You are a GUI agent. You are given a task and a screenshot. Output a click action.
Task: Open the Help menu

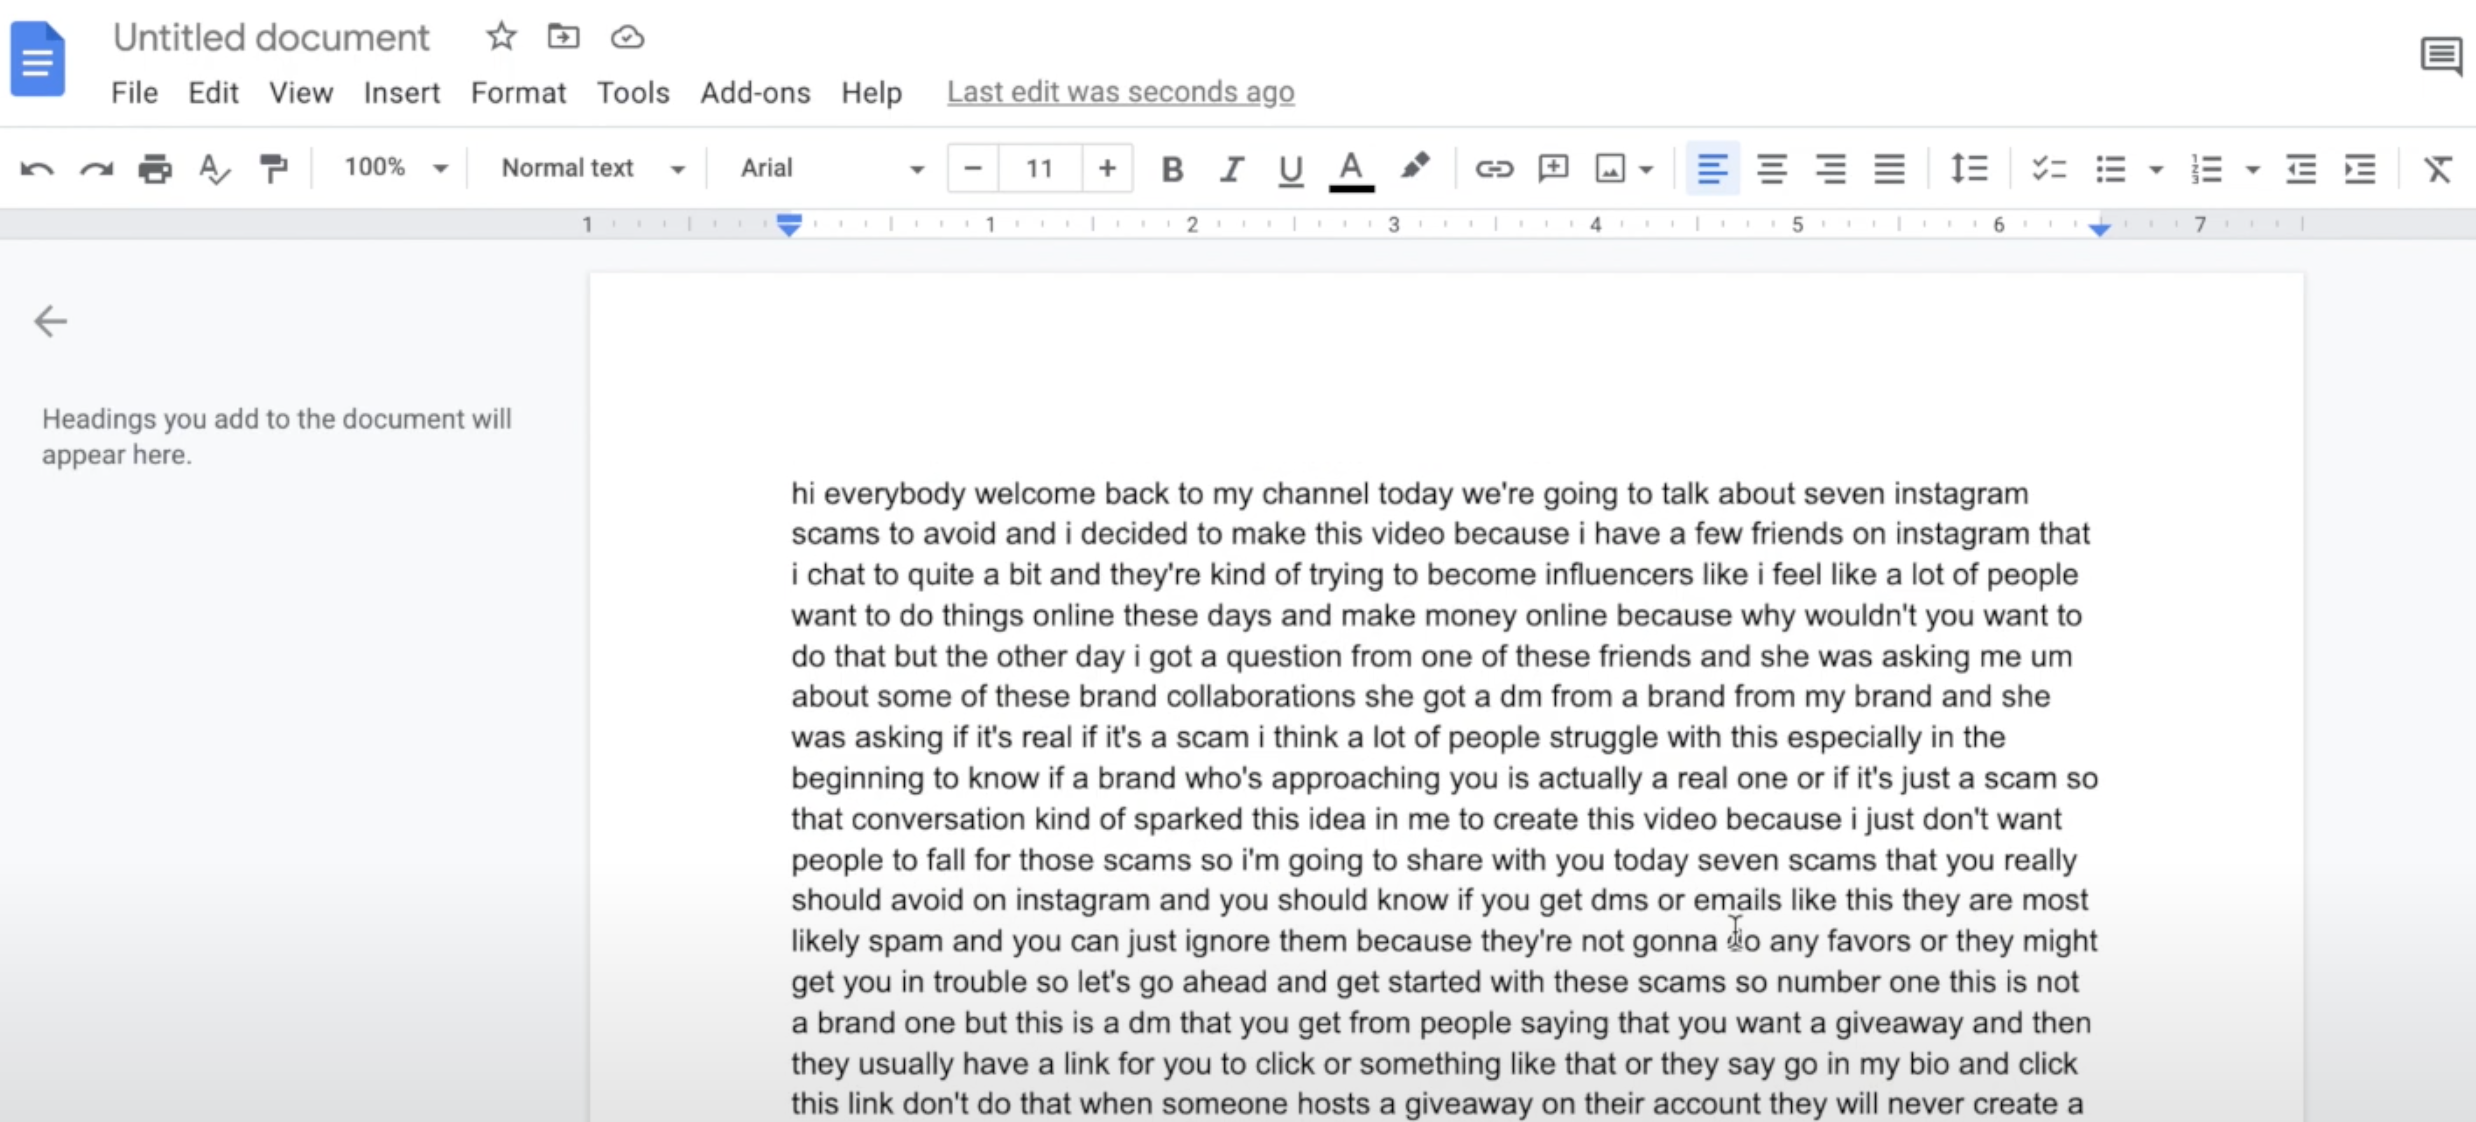click(x=871, y=93)
